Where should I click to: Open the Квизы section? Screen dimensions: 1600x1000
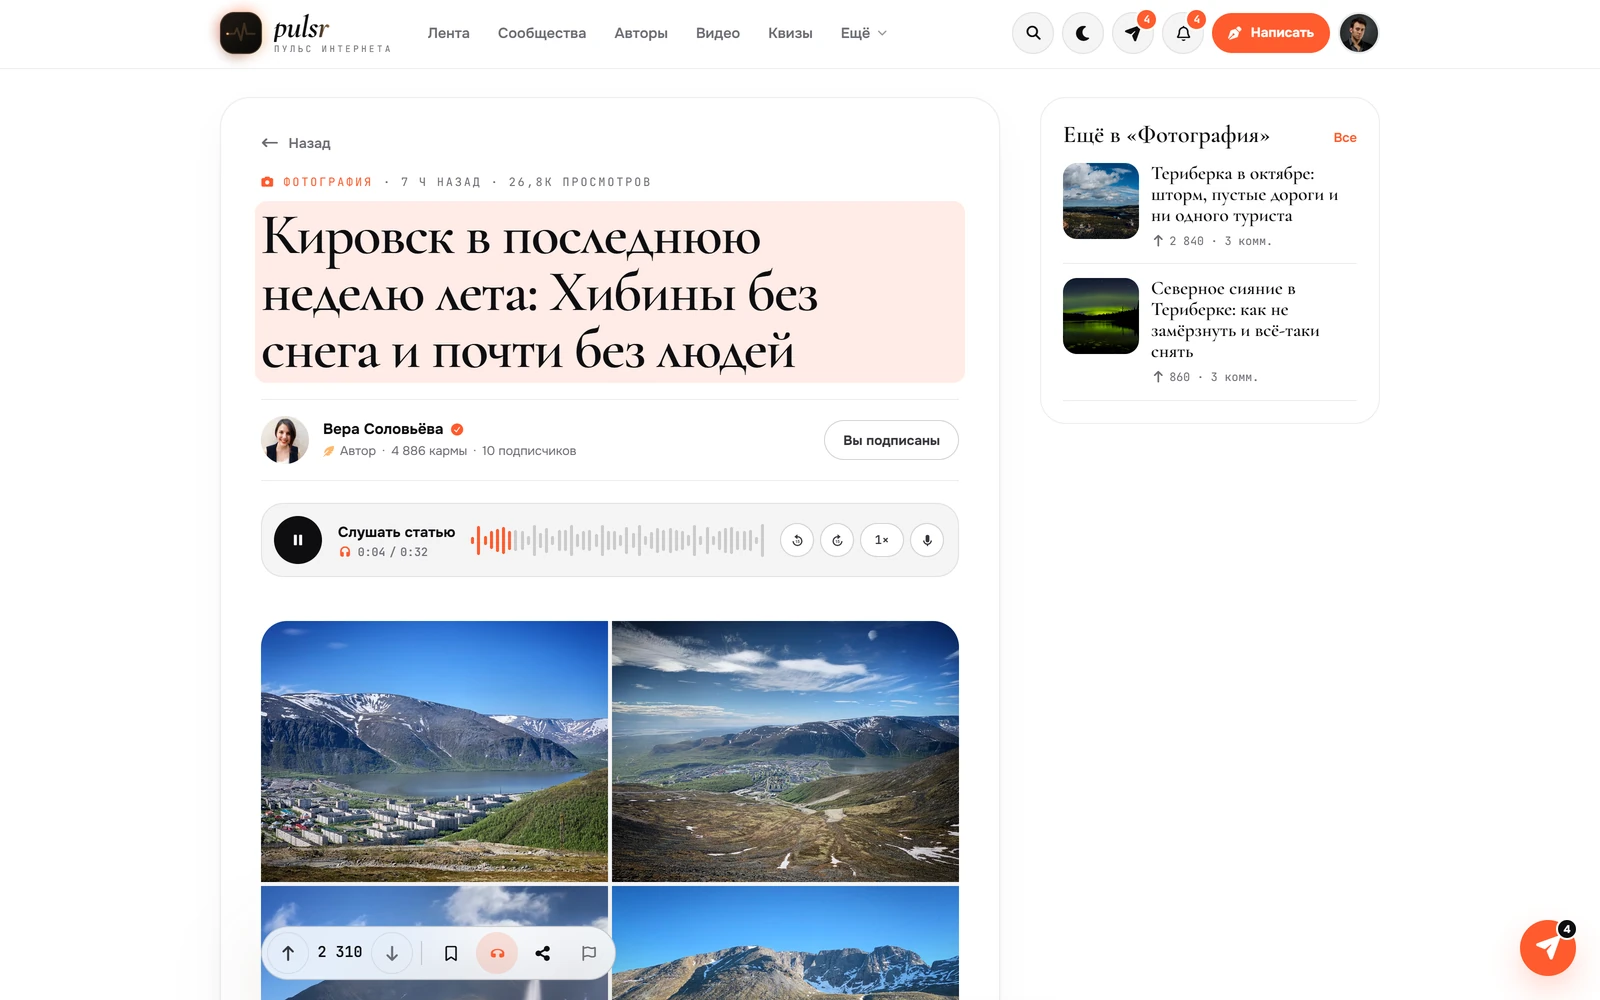(x=790, y=33)
